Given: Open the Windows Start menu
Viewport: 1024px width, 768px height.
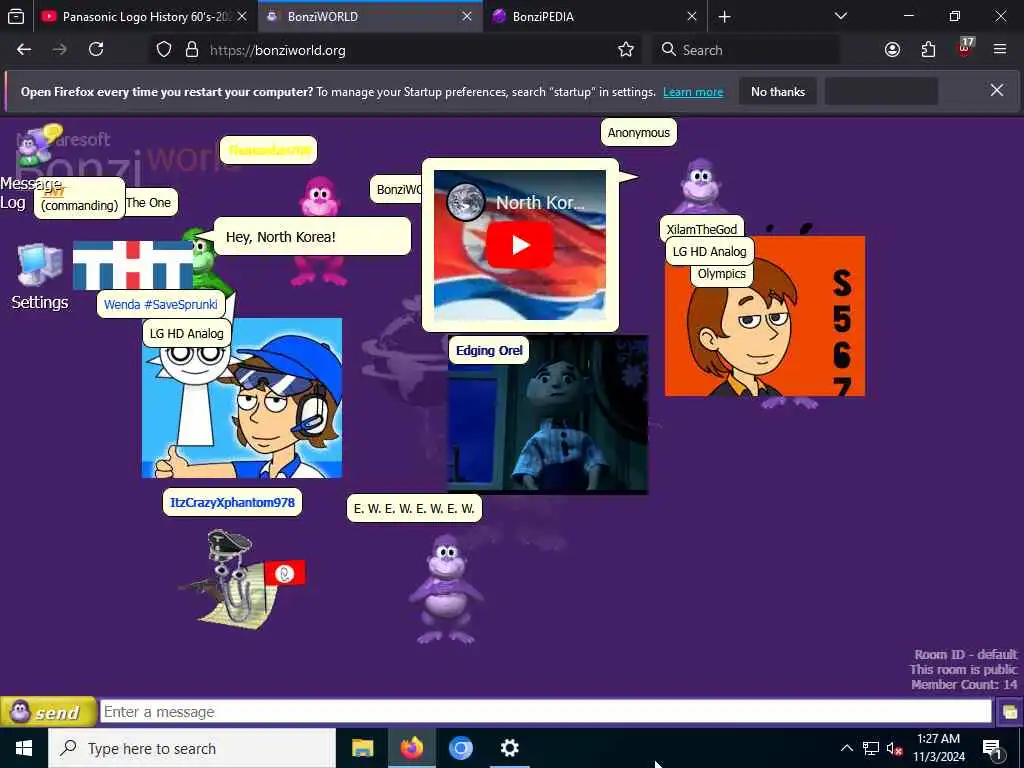Looking at the screenshot, I should tap(24, 748).
